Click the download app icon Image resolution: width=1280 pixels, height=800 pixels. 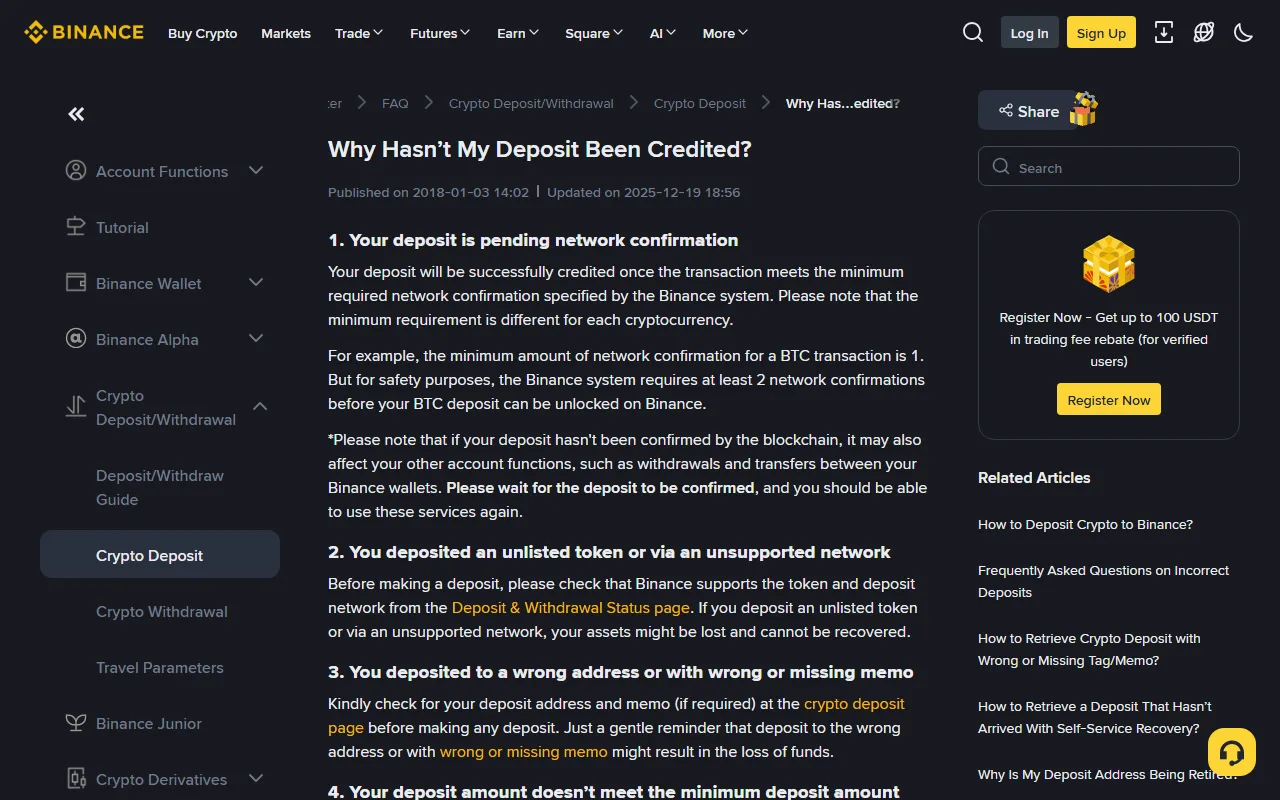(x=1164, y=32)
